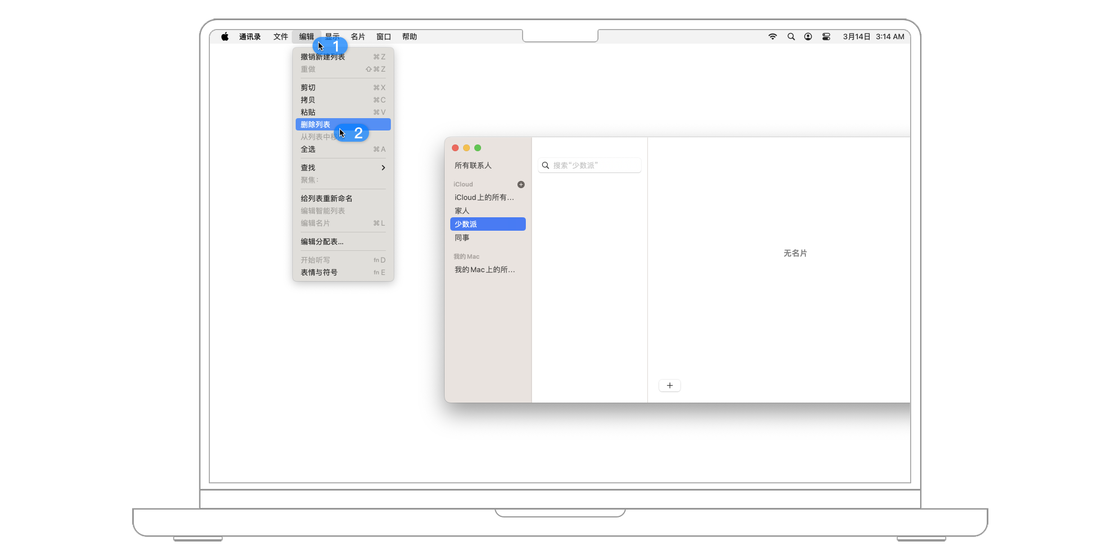Click the greyed 编辑名片 menu entry
The image size is (1120, 560).
click(343, 223)
